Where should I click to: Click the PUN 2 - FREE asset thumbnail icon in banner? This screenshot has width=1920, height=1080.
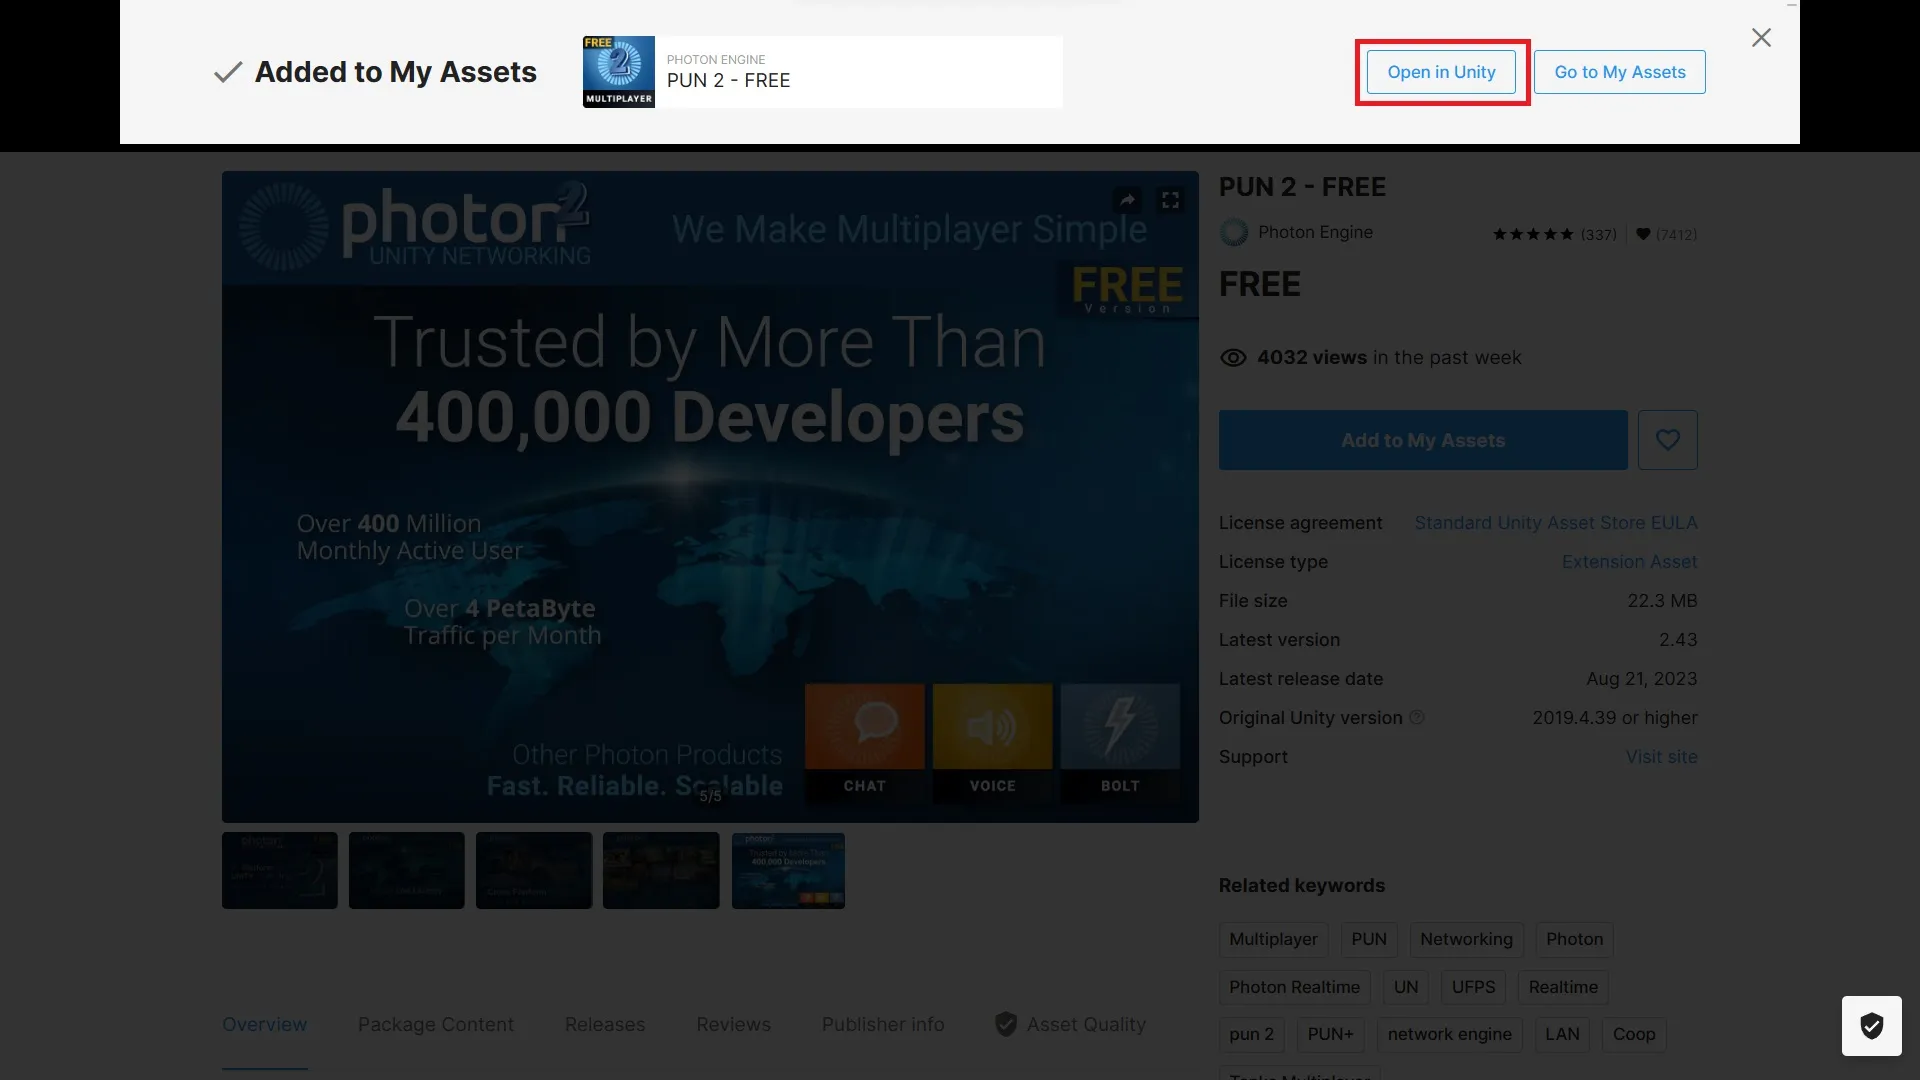[x=619, y=72]
